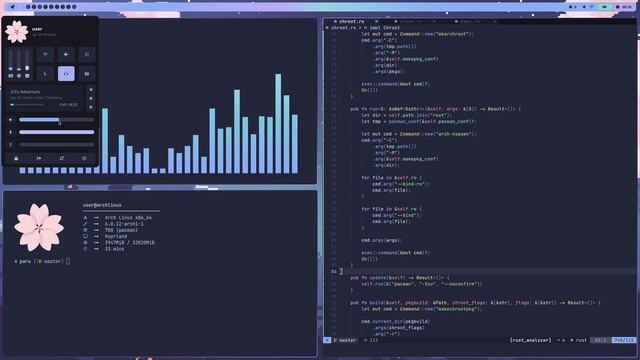Switch to the third editor tab

pos(470,21)
